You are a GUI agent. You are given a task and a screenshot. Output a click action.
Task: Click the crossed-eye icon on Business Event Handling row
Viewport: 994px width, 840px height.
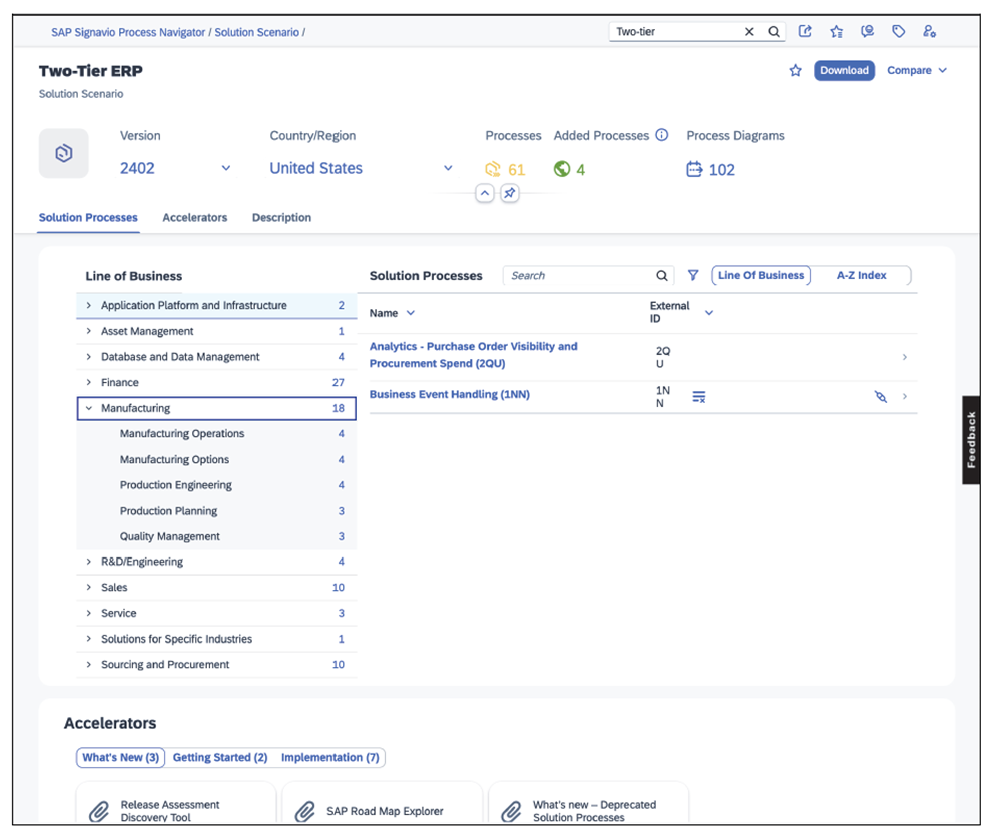tap(880, 396)
